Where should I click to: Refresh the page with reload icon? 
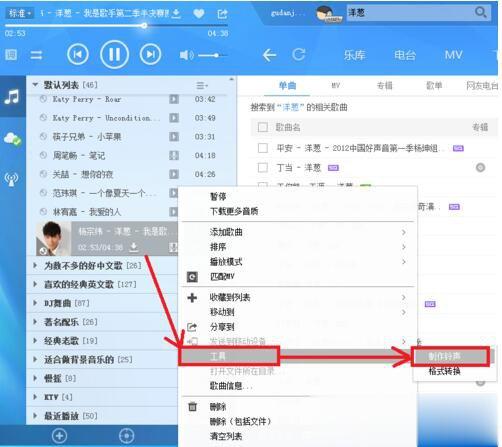(299, 54)
